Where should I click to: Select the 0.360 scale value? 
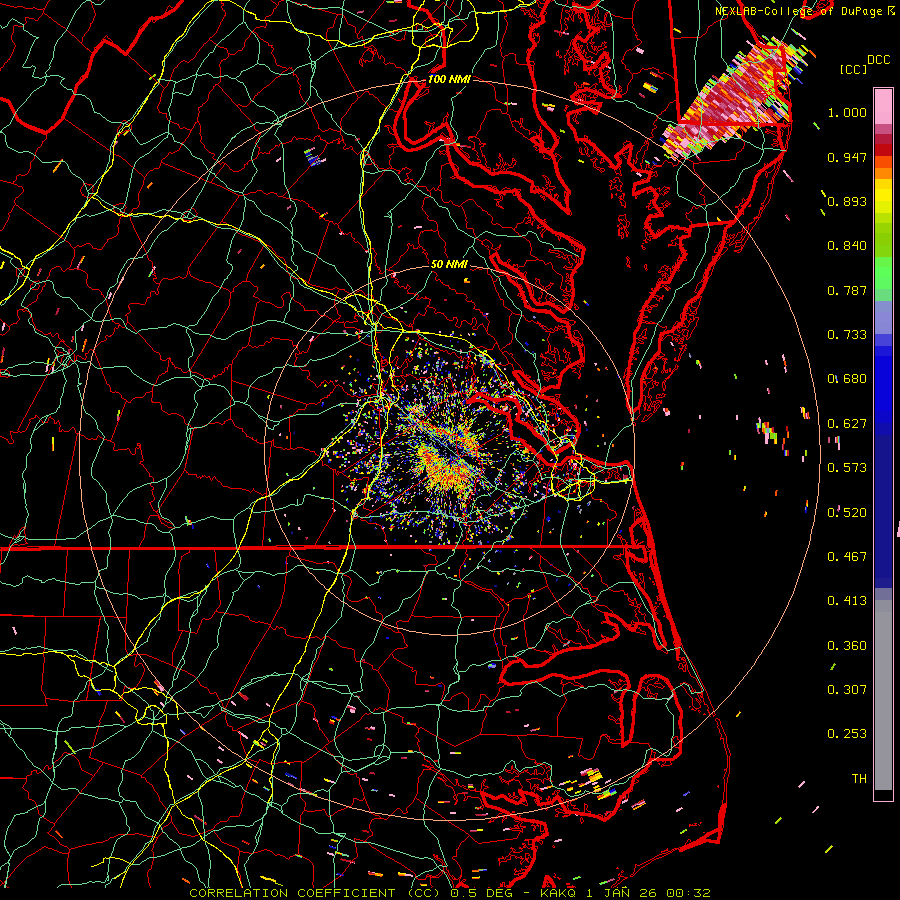pyautogui.click(x=847, y=646)
